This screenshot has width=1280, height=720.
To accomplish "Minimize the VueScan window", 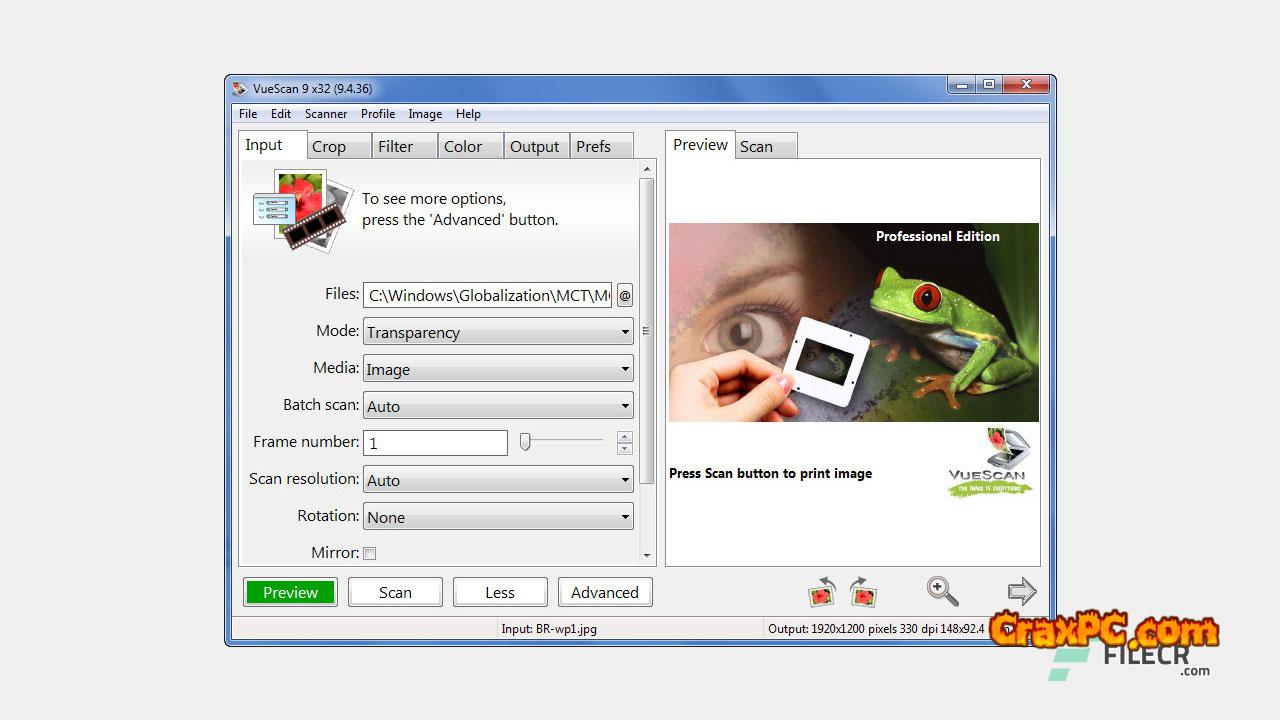I will pos(960,85).
